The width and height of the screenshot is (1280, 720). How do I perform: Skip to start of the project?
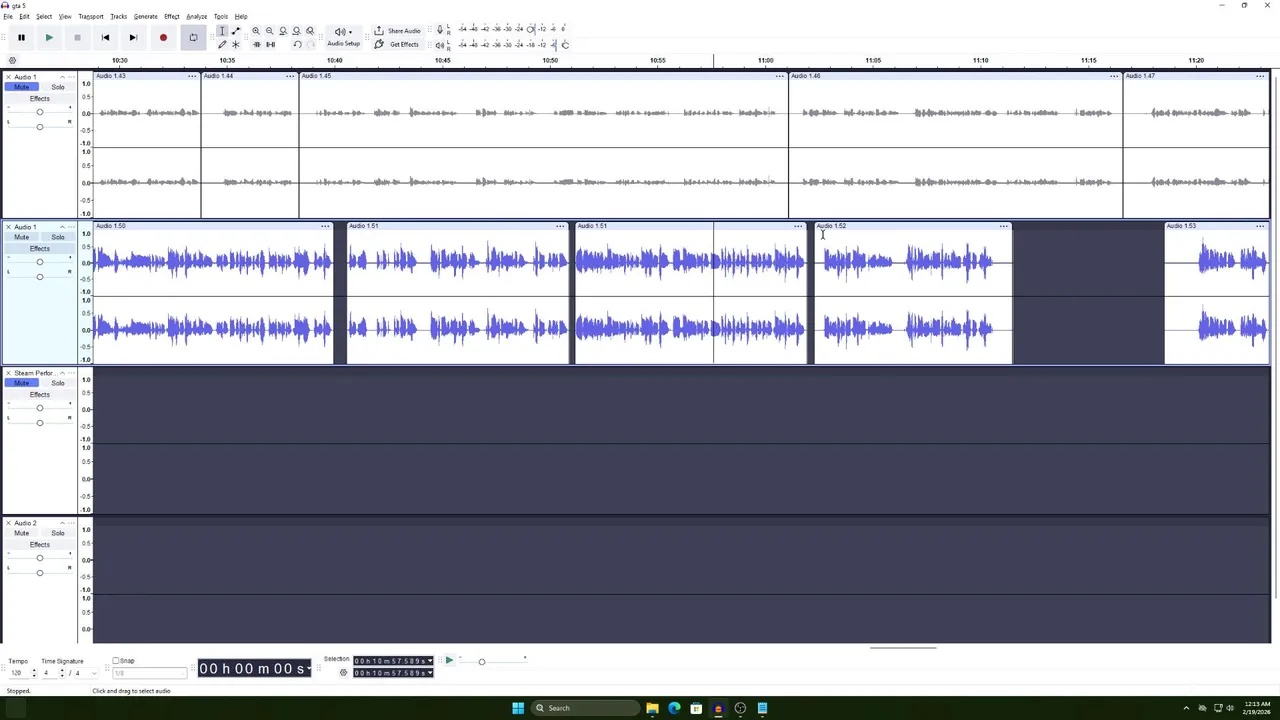coord(105,38)
